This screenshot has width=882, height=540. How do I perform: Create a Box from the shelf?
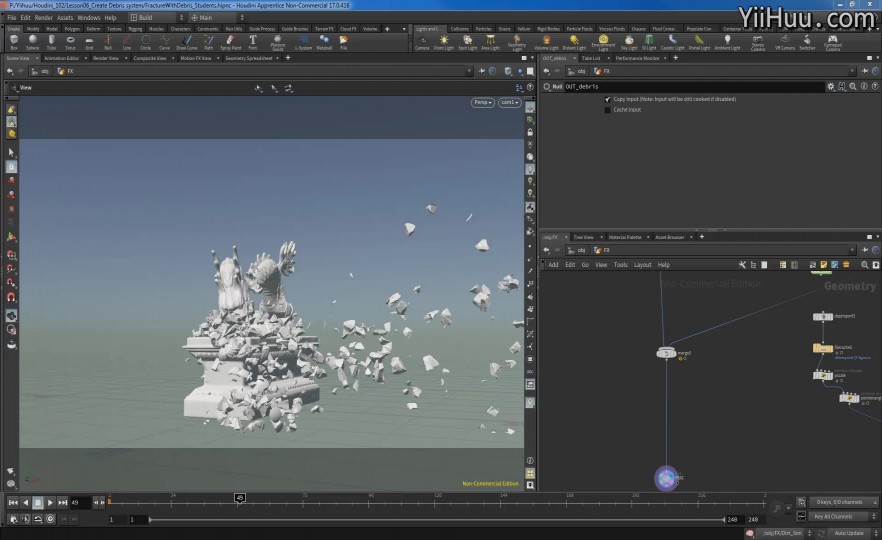point(14,42)
